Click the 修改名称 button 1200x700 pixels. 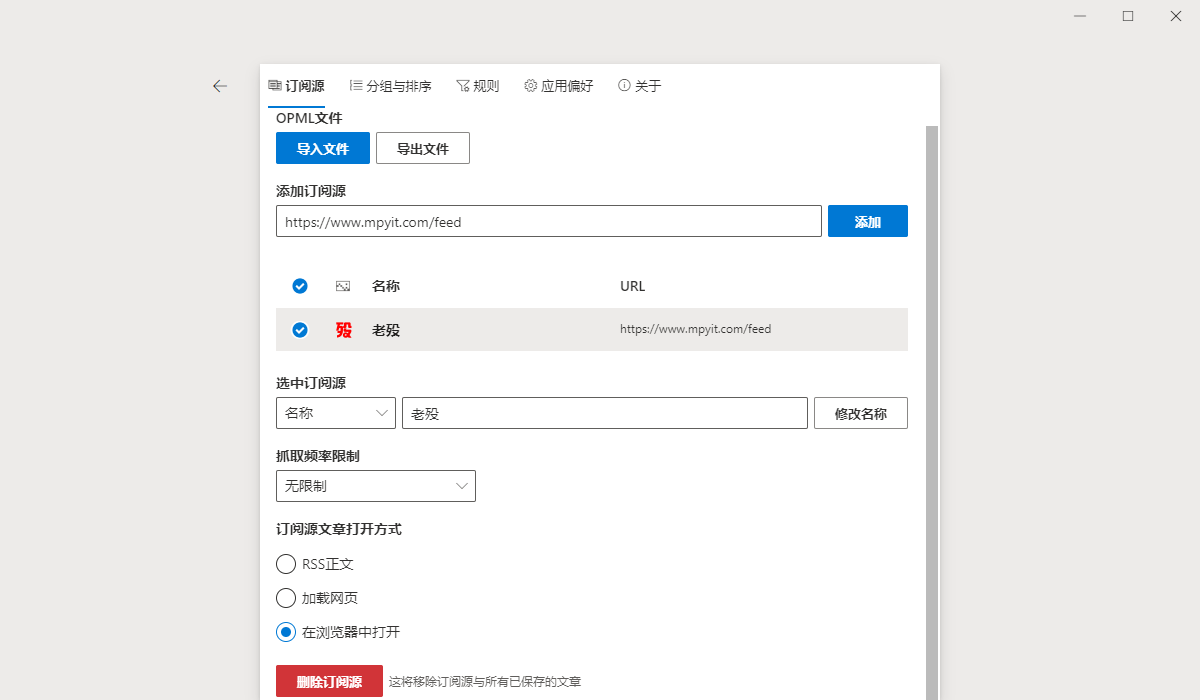coord(861,413)
